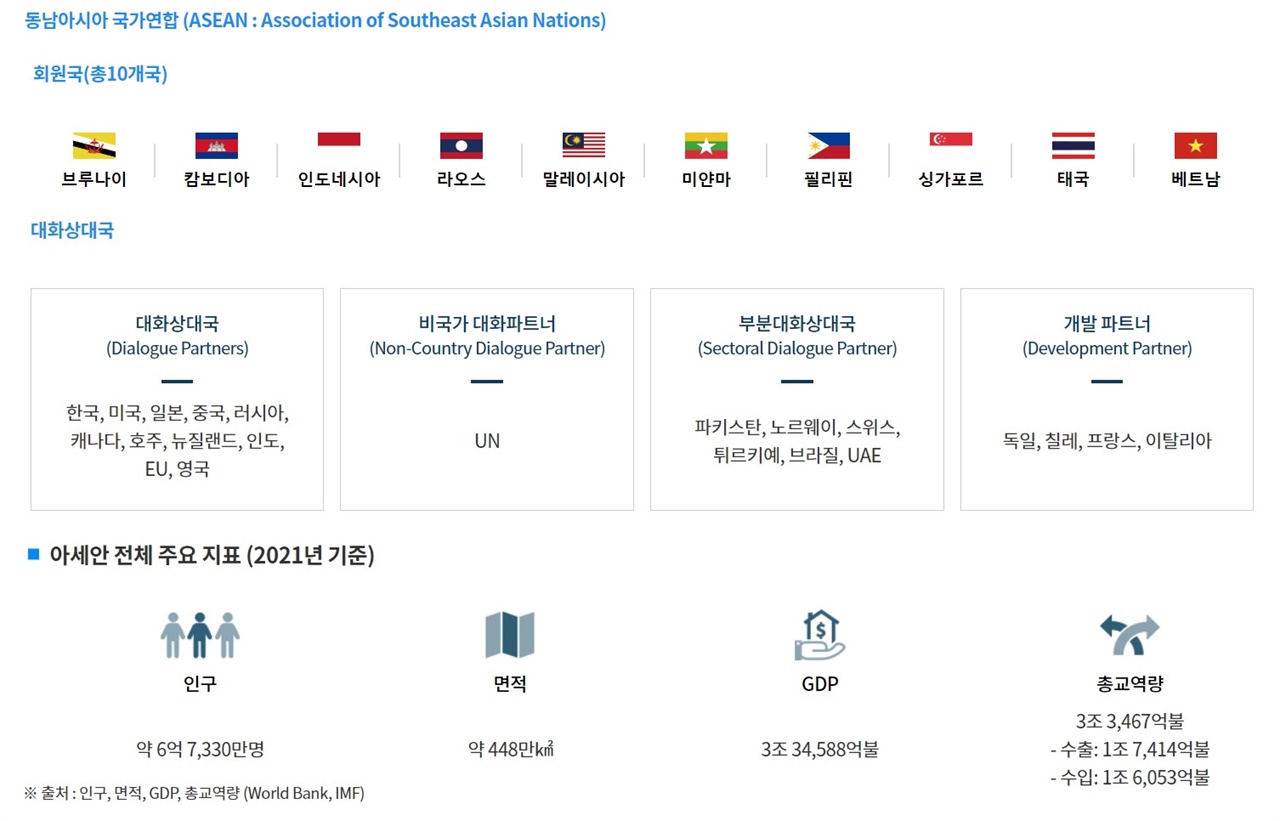Click the Thailand flag icon
This screenshot has height=821, width=1280.
coord(1073,146)
